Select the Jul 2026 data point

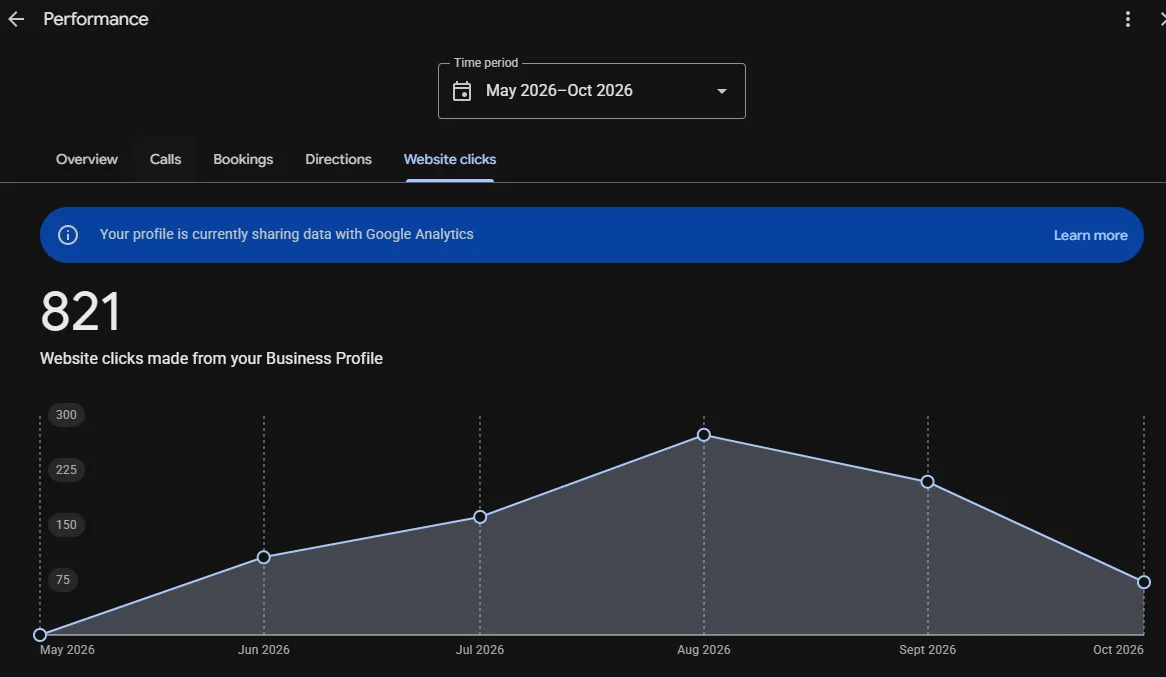[x=480, y=517]
